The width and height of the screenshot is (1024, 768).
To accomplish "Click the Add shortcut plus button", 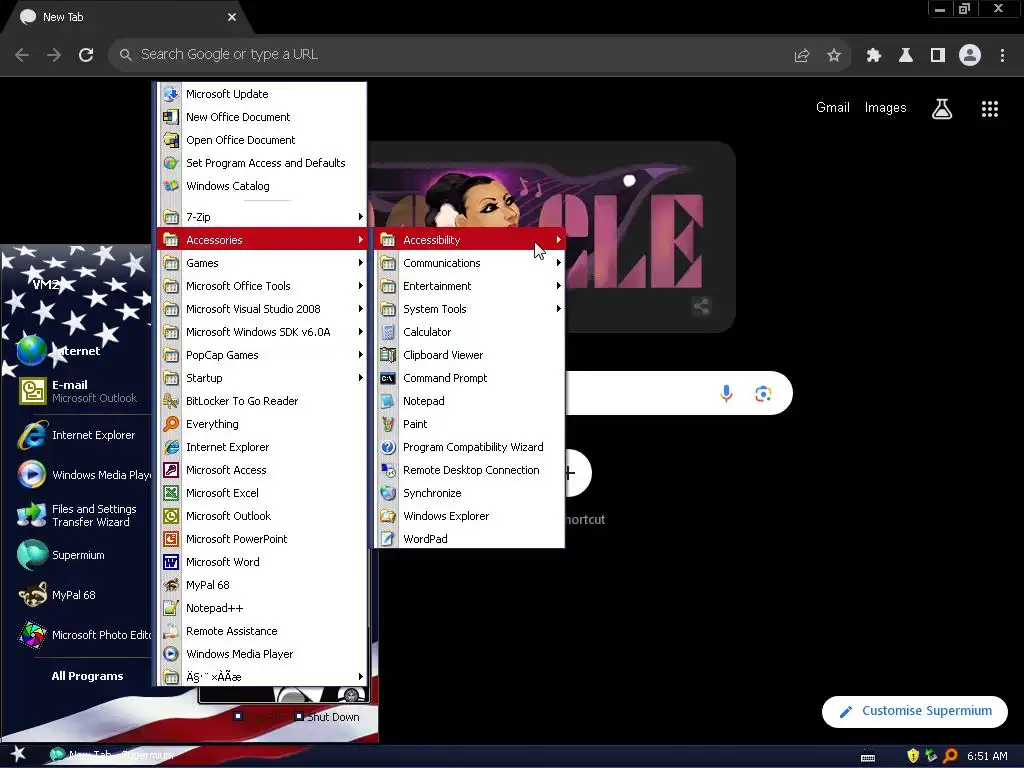I will click(570, 473).
